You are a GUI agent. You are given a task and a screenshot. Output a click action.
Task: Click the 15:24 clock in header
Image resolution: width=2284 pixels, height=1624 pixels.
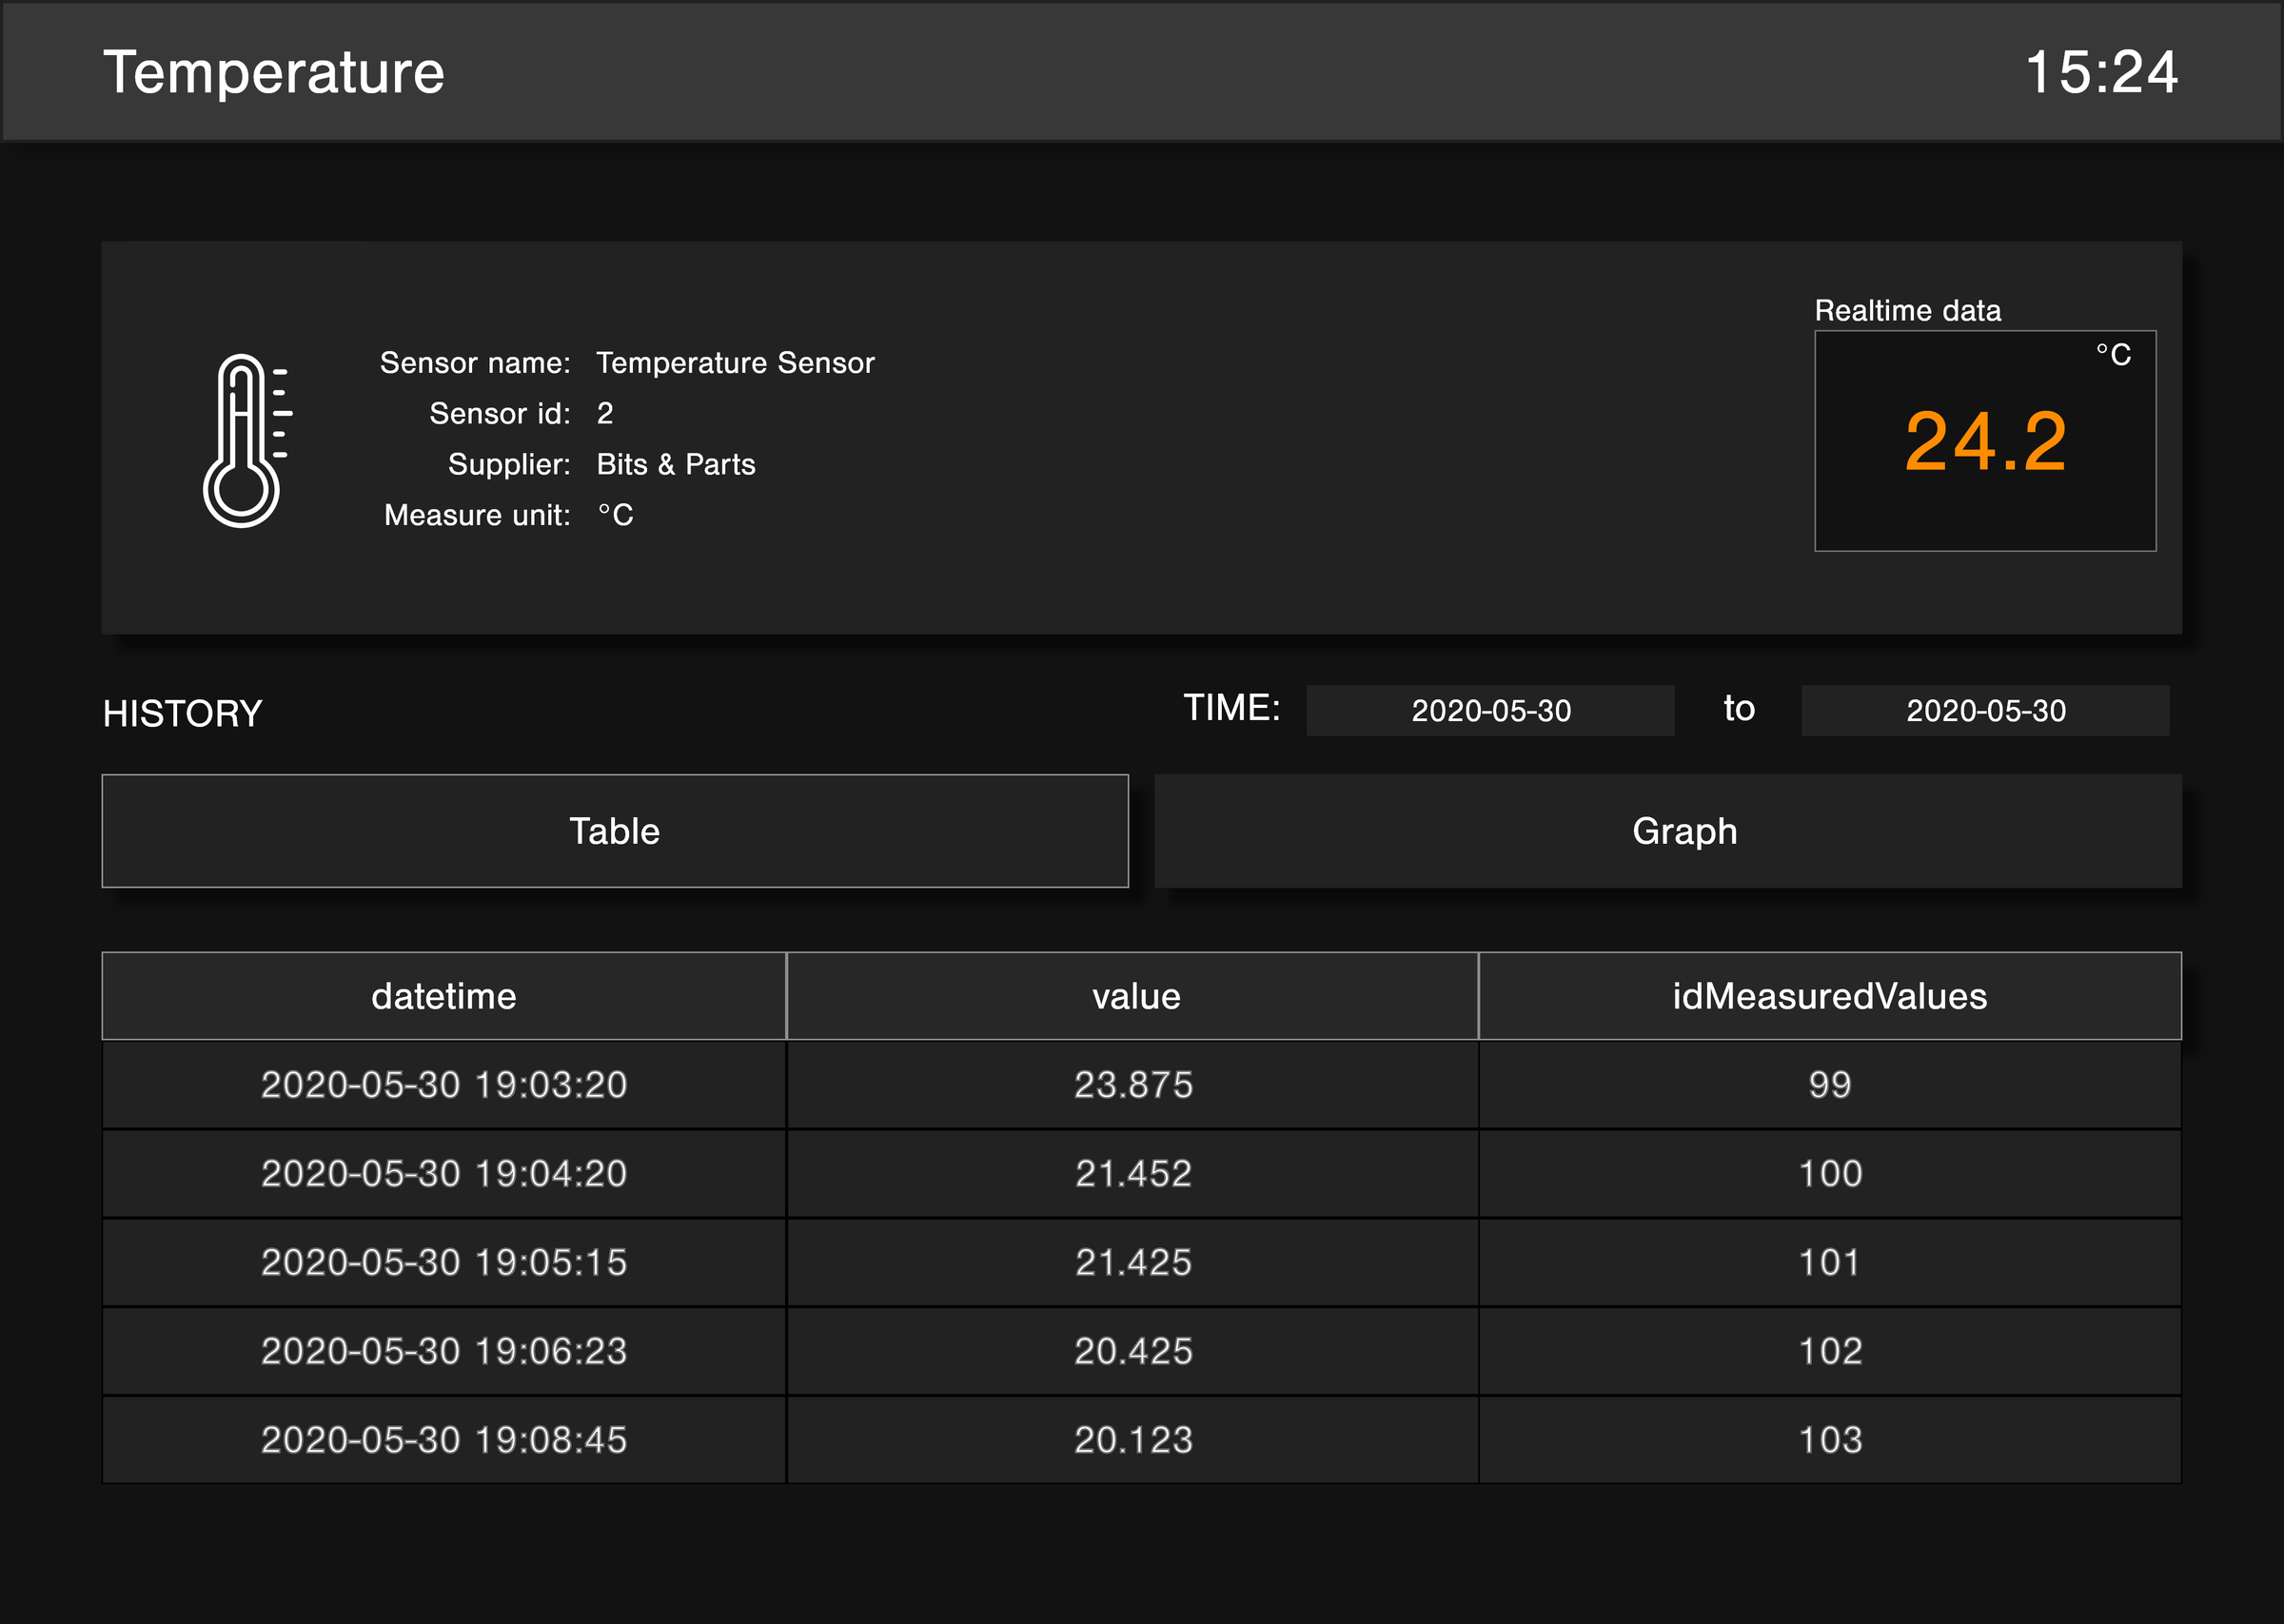2100,72
